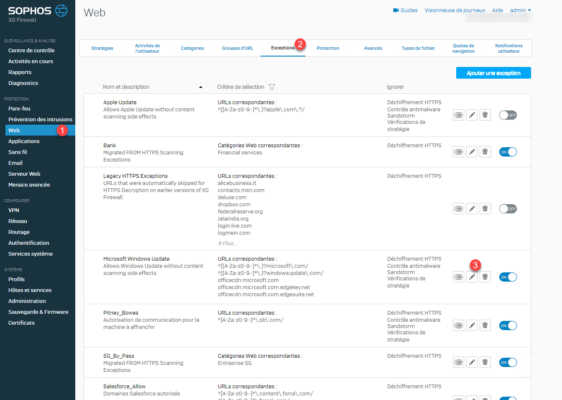Image resolution: width=562 pixels, height=400 pixels.
Task: Preview the Bank exception with eye icon
Action: point(458,152)
